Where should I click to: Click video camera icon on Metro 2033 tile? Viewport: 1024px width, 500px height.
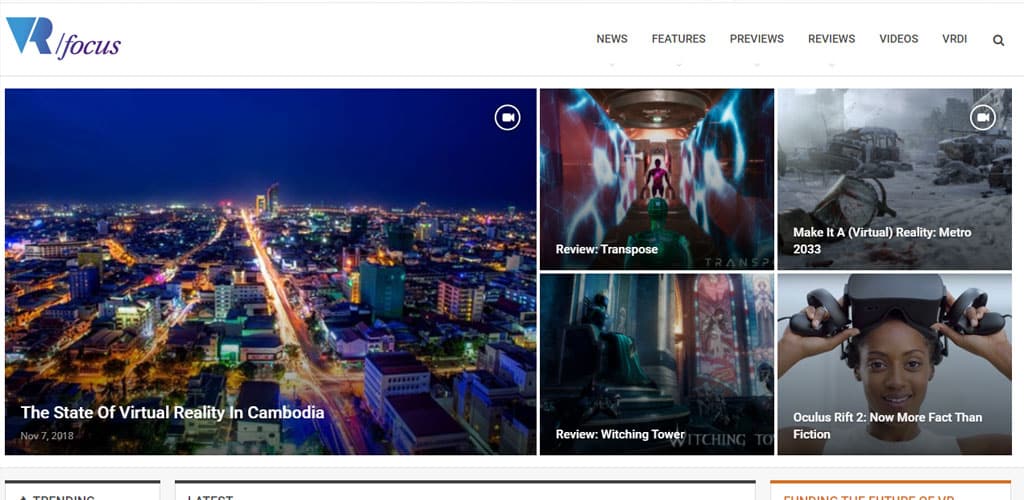(x=983, y=117)
